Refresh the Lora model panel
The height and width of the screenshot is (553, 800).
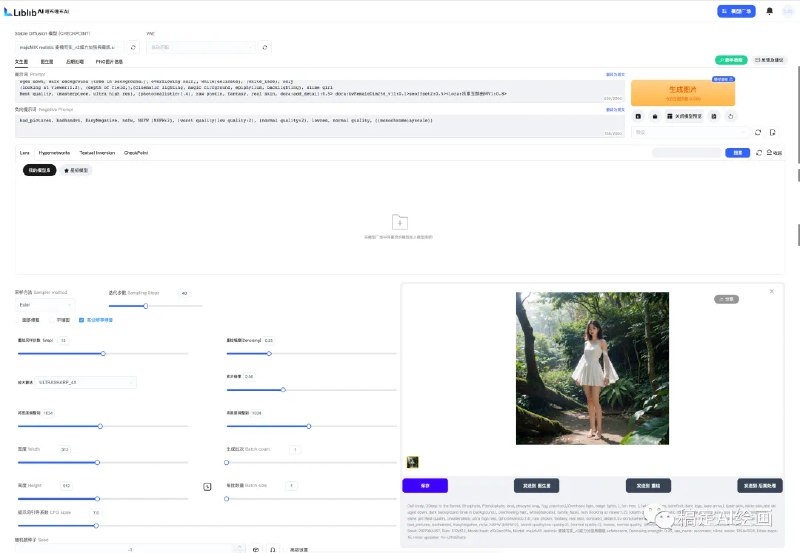pos(759,153)
